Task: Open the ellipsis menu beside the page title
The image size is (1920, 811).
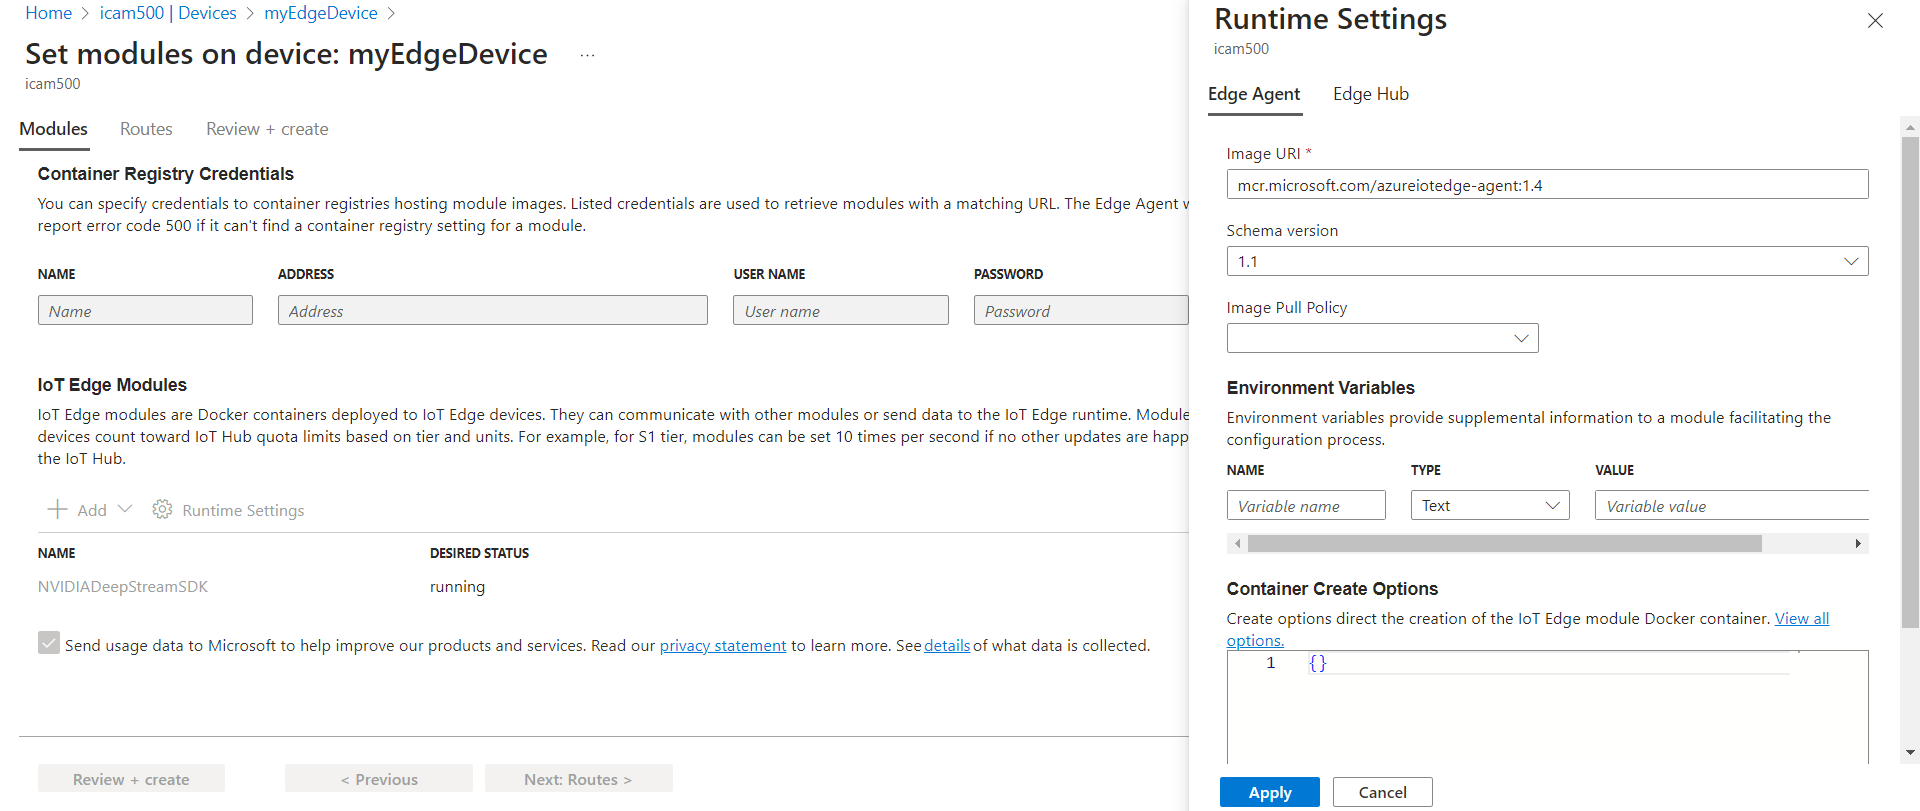Action: [588, 55]
